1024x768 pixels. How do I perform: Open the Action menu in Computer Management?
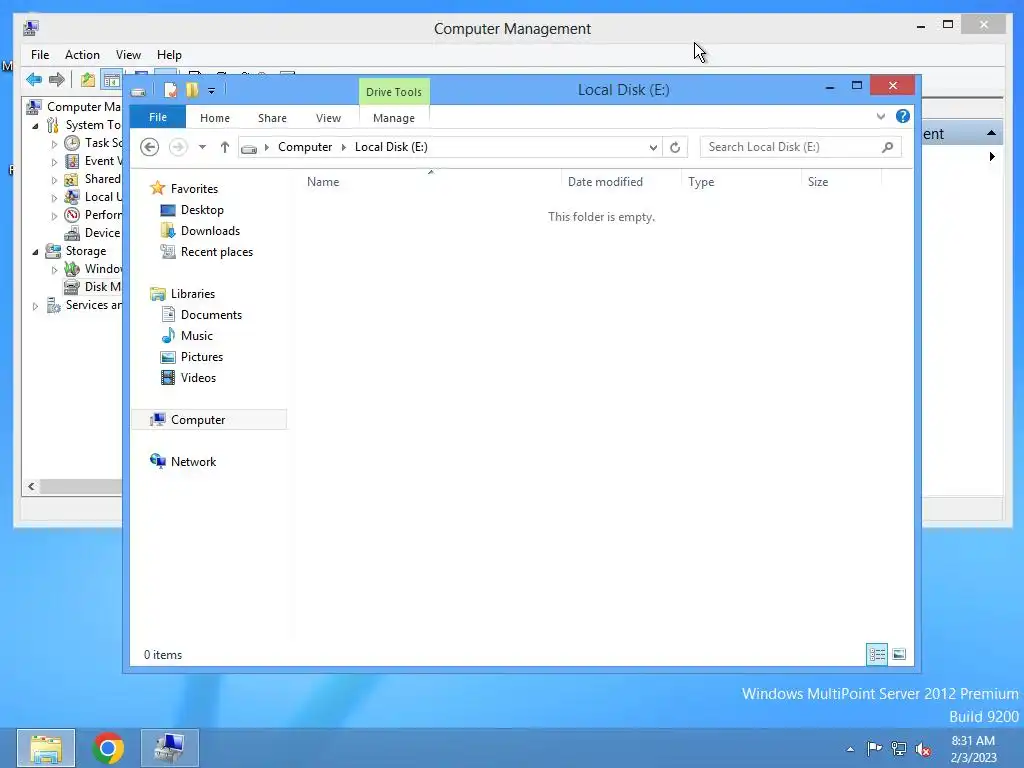point(82,55)
